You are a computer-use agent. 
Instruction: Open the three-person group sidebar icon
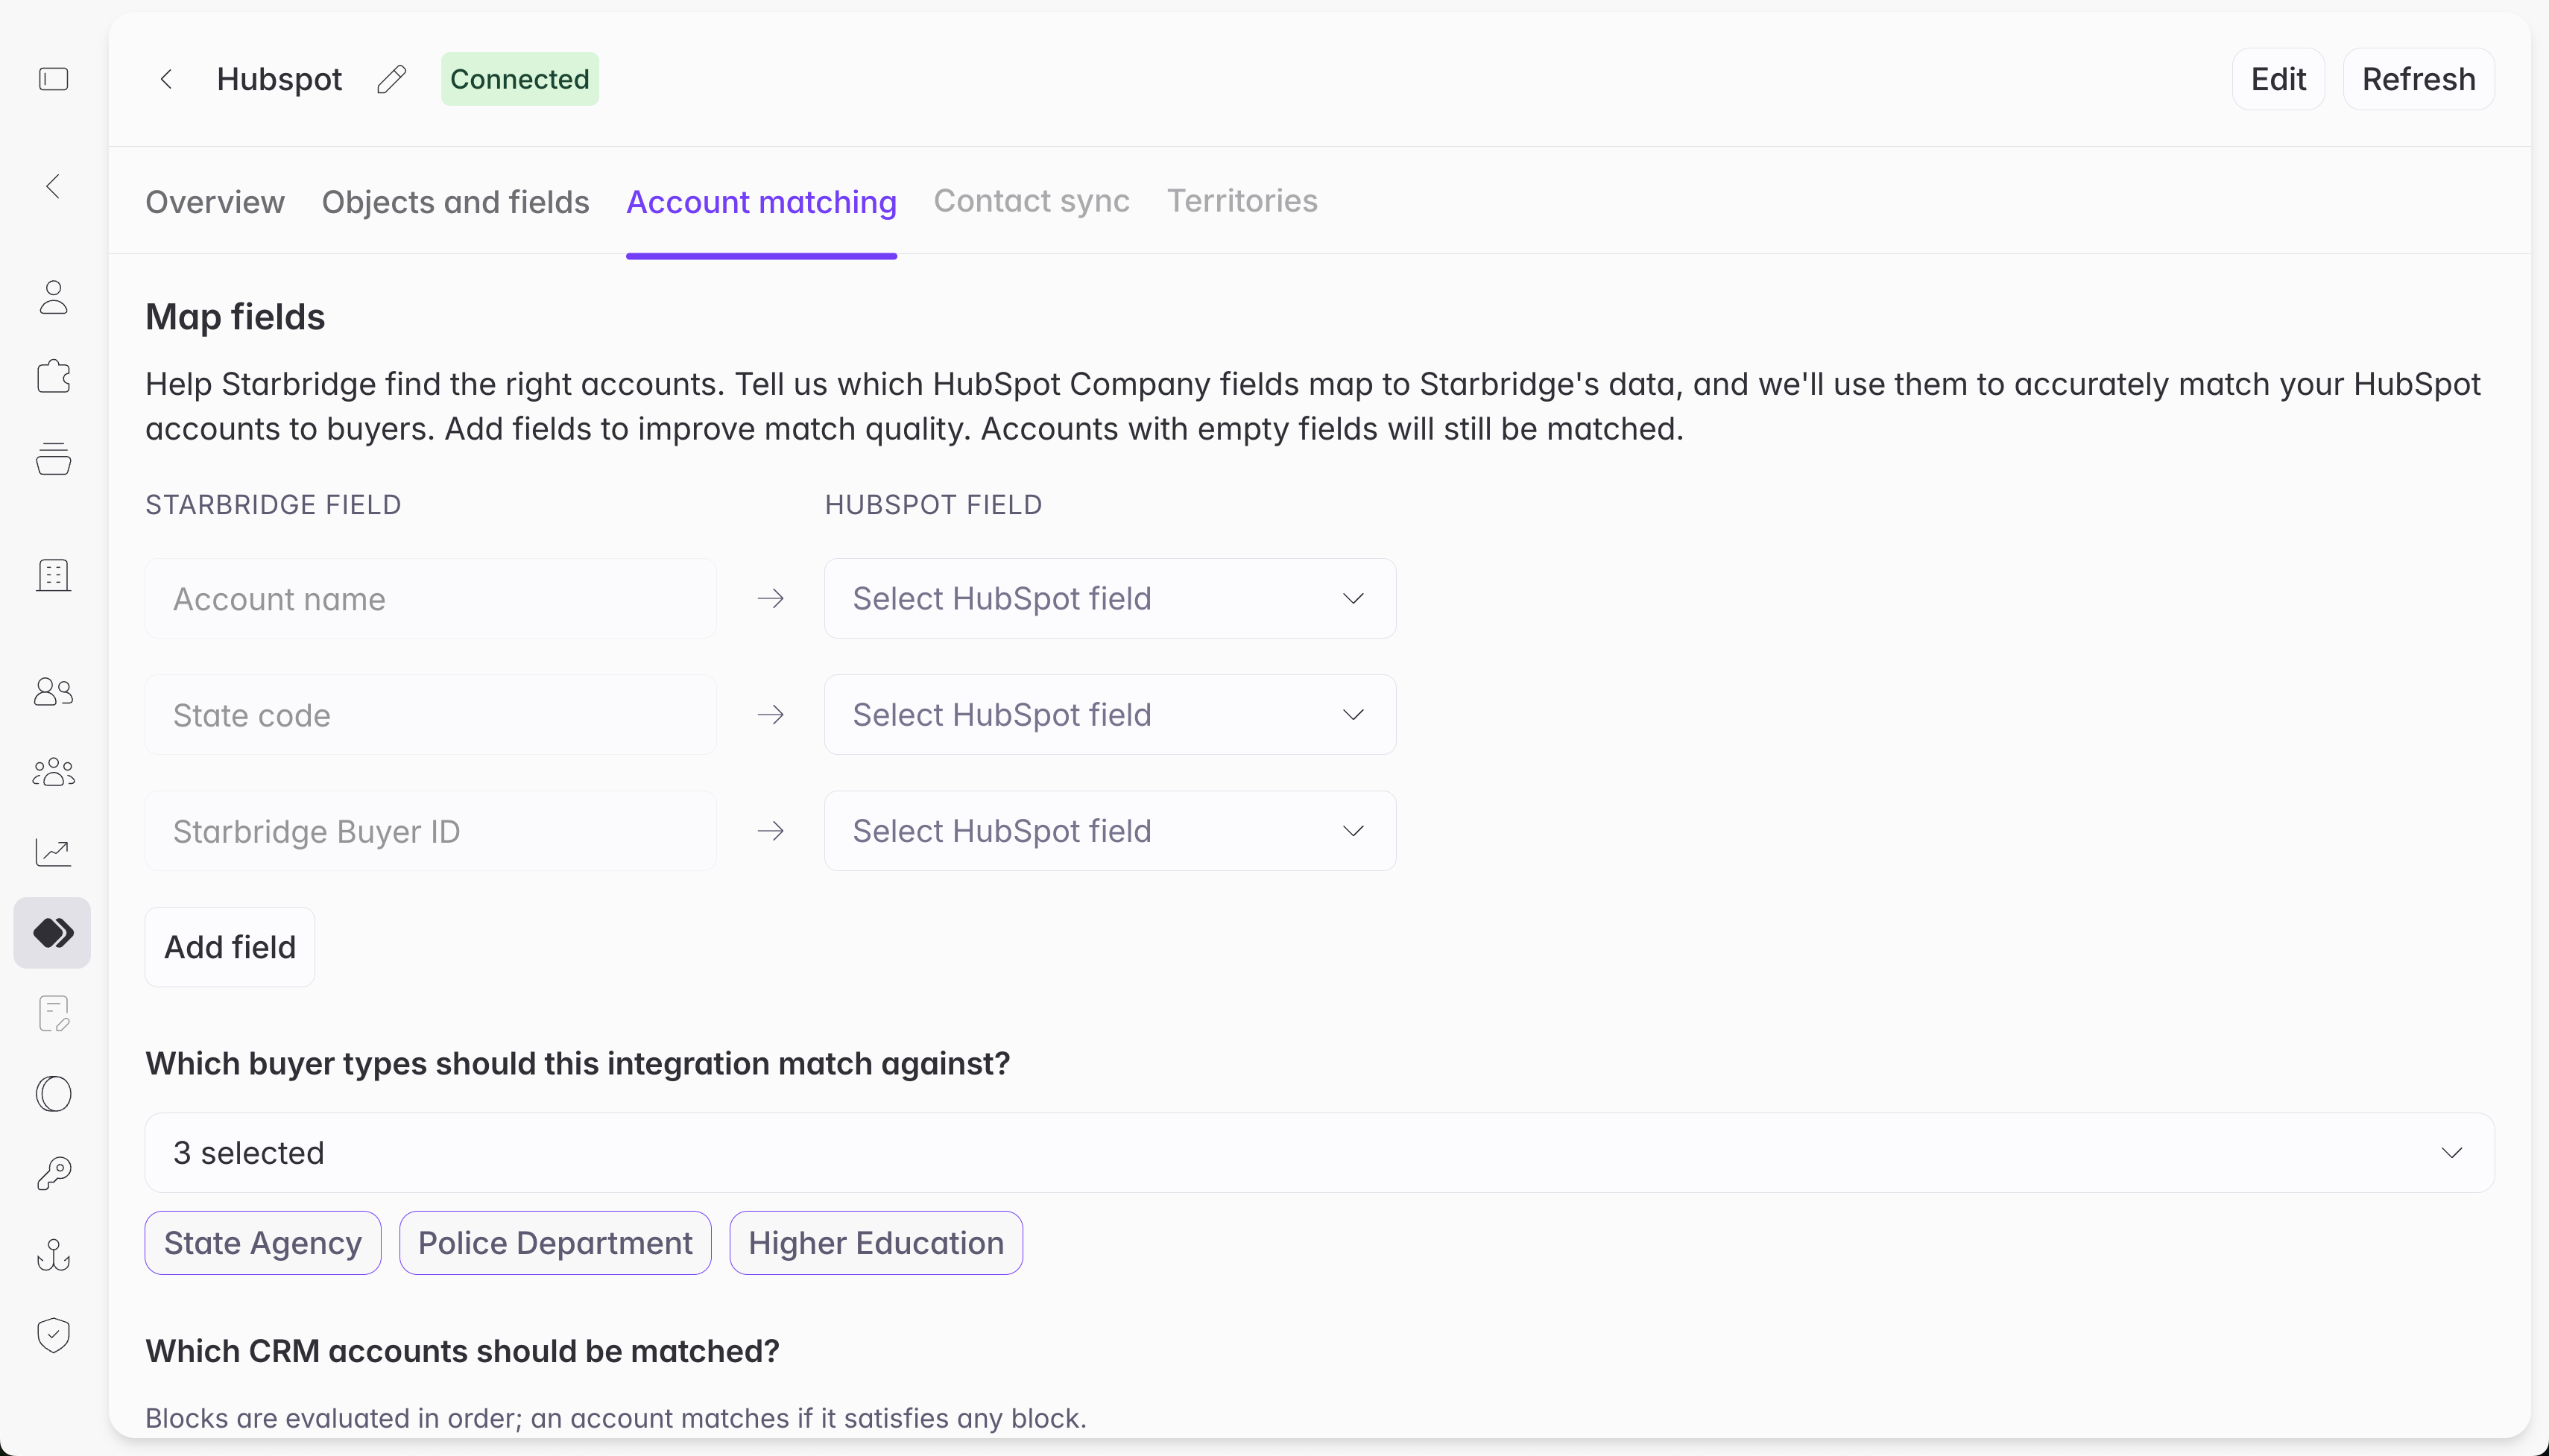53,772
